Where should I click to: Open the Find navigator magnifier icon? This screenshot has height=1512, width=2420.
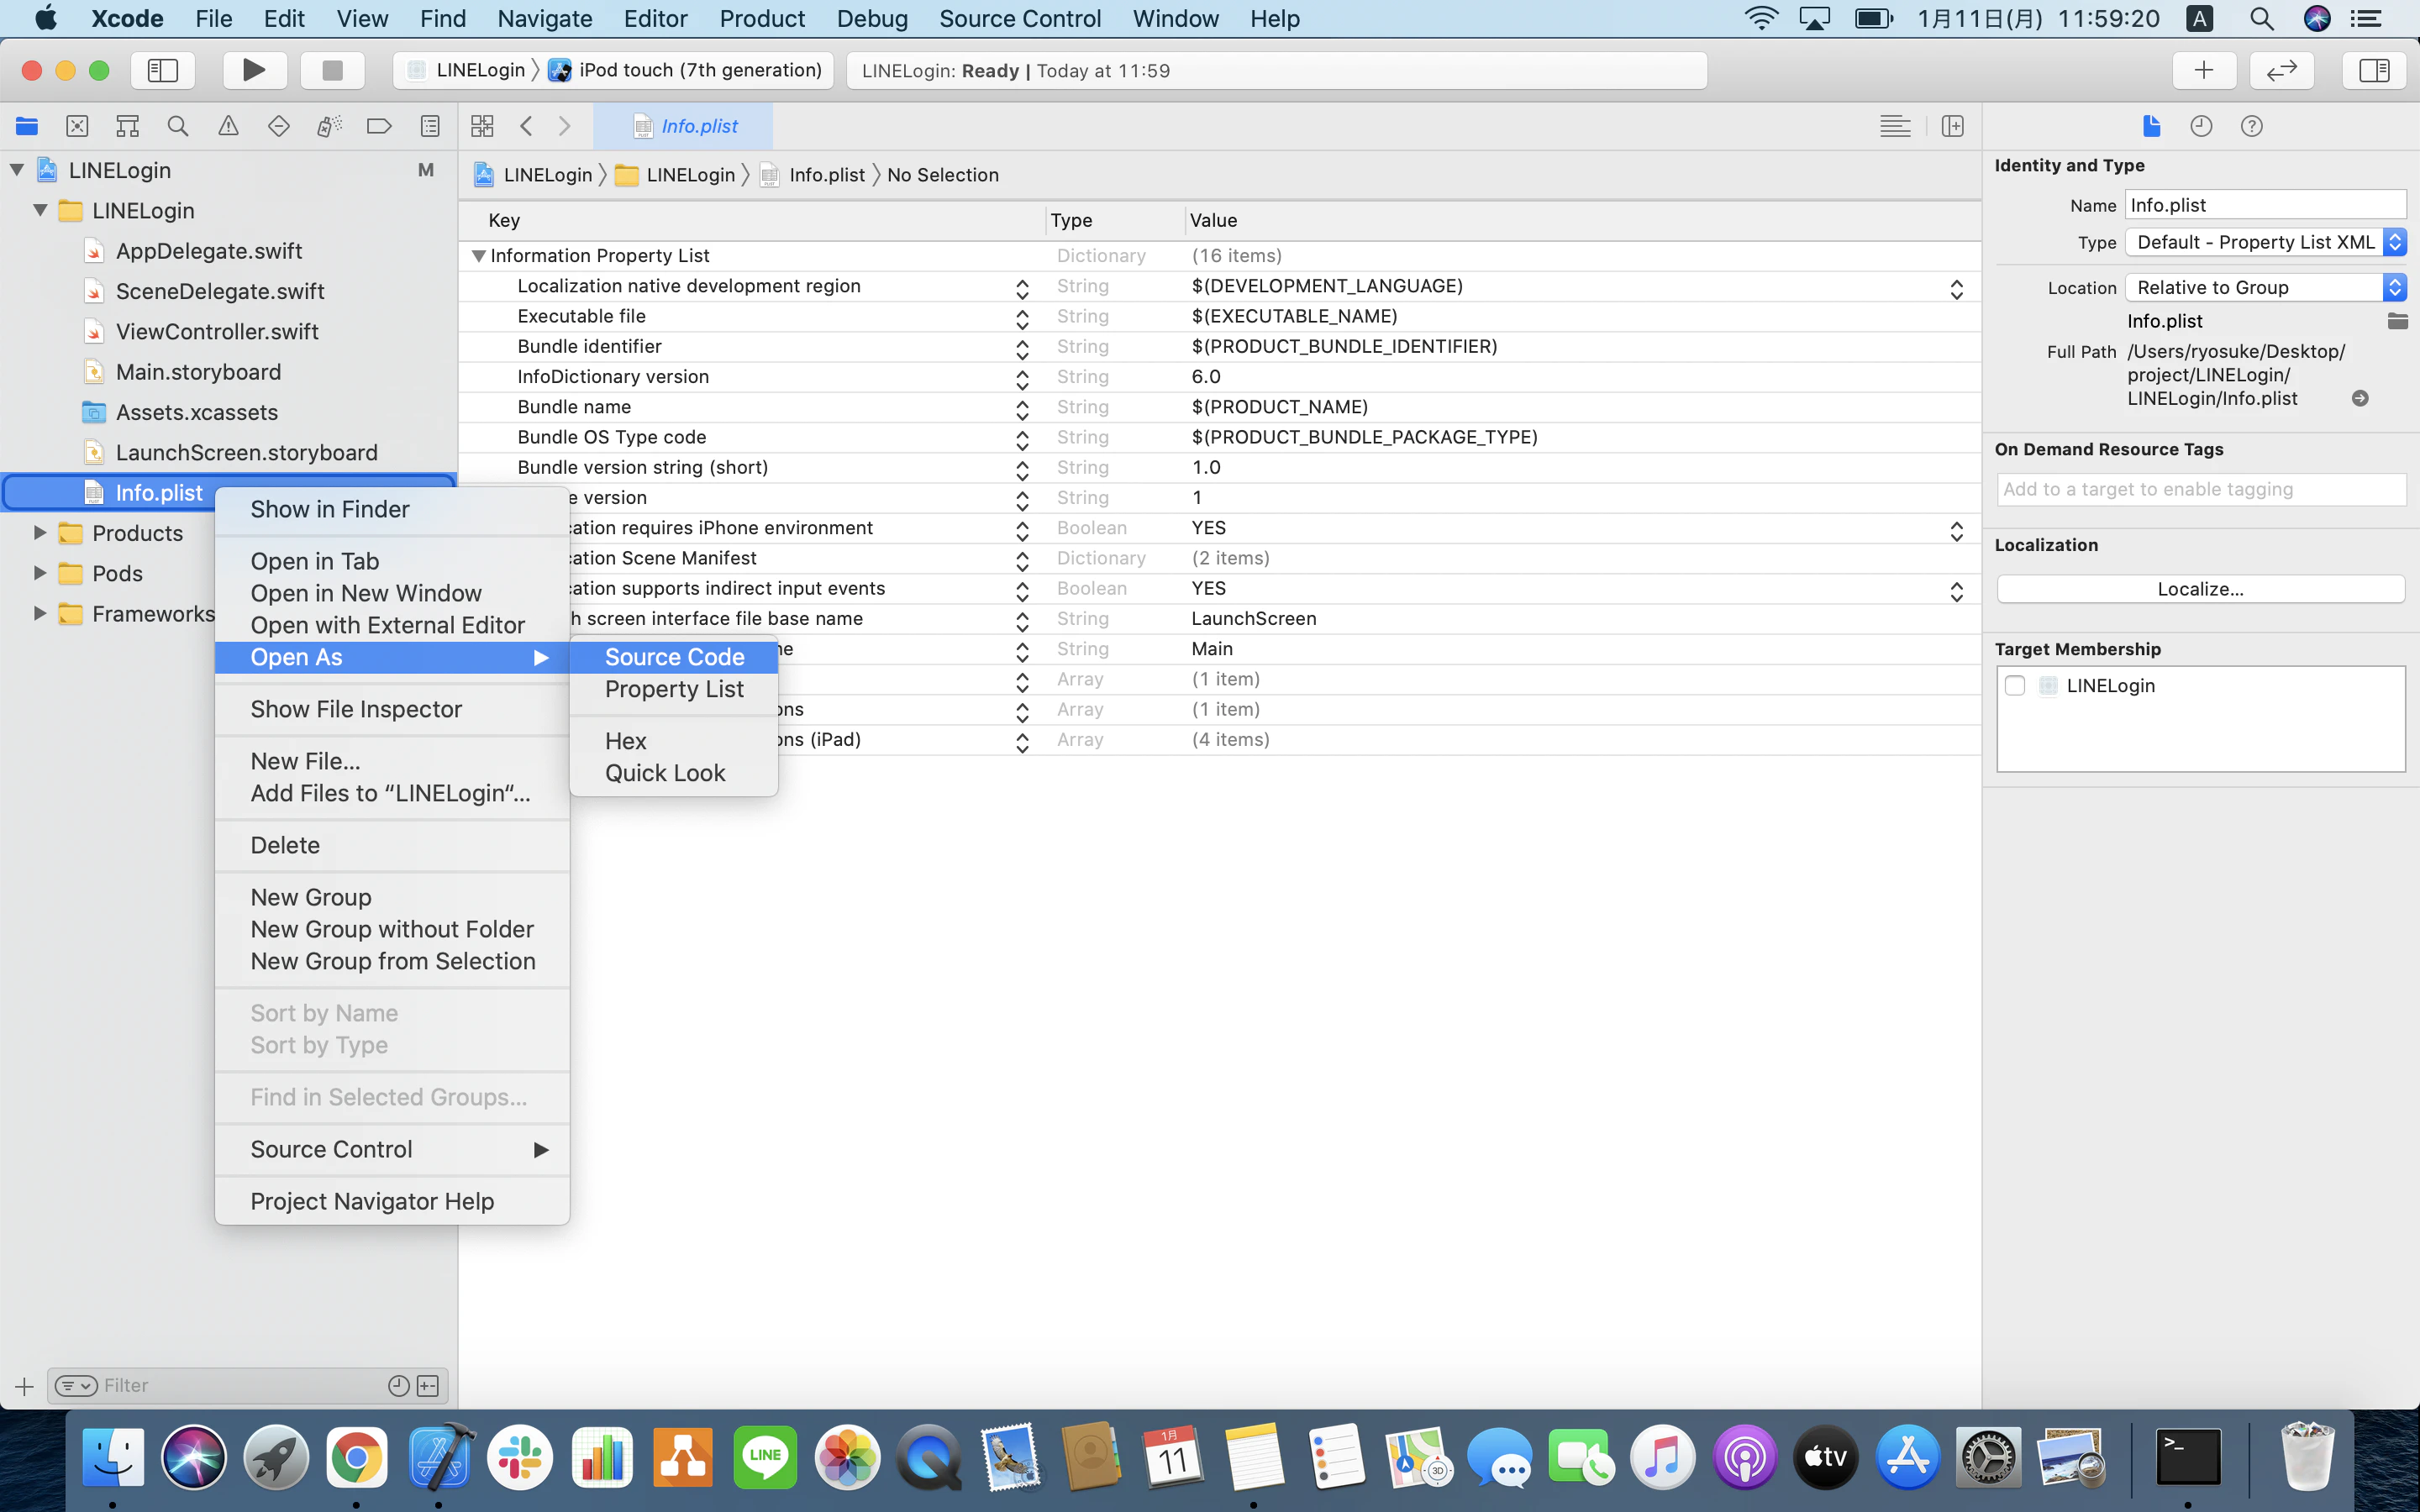click(x=178, y=126)
